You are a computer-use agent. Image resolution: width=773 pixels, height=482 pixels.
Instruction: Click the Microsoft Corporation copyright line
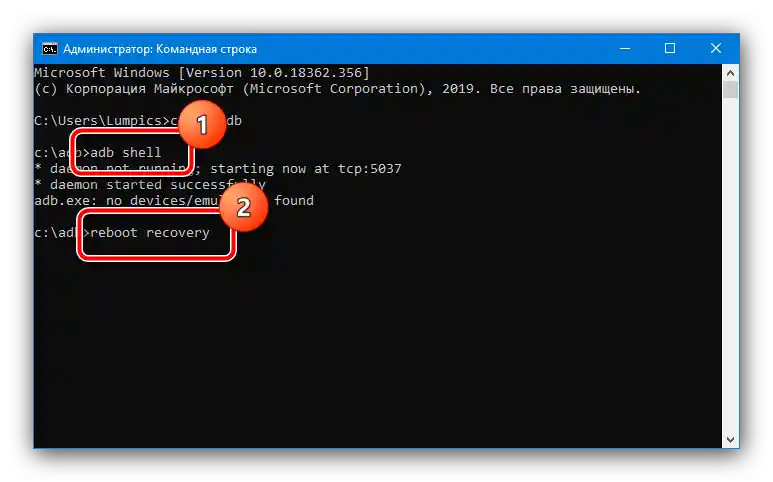(x=338, y=89)
